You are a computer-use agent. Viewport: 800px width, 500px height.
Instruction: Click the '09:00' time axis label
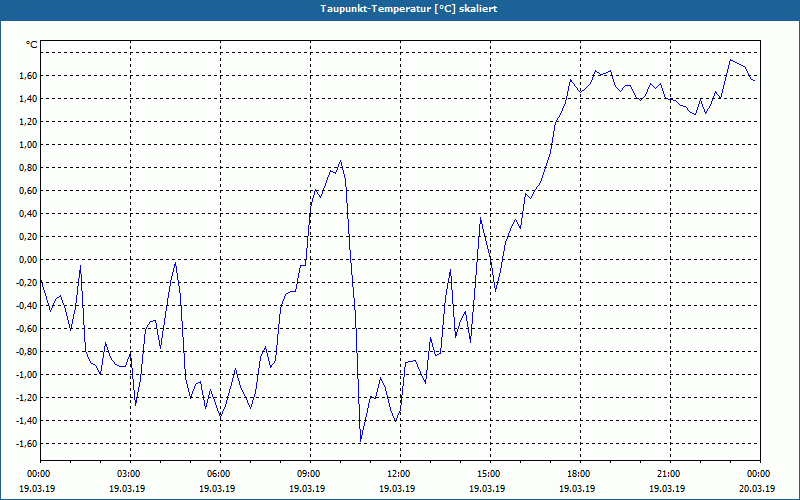(x=310, y=474)
